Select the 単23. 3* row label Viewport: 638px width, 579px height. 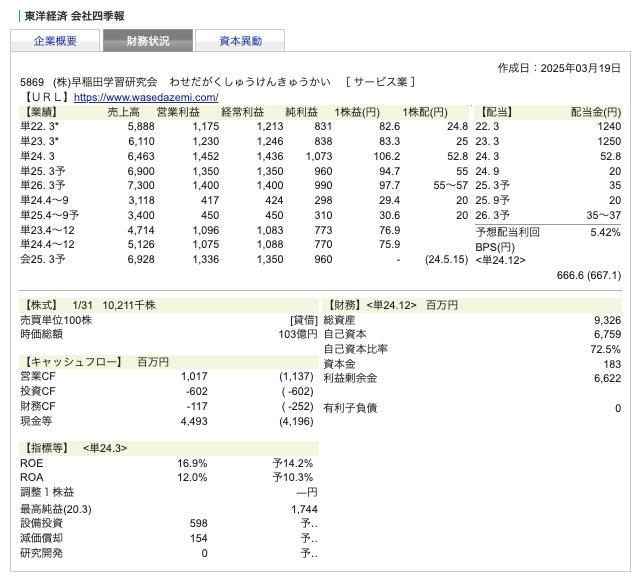pos(39,141)
